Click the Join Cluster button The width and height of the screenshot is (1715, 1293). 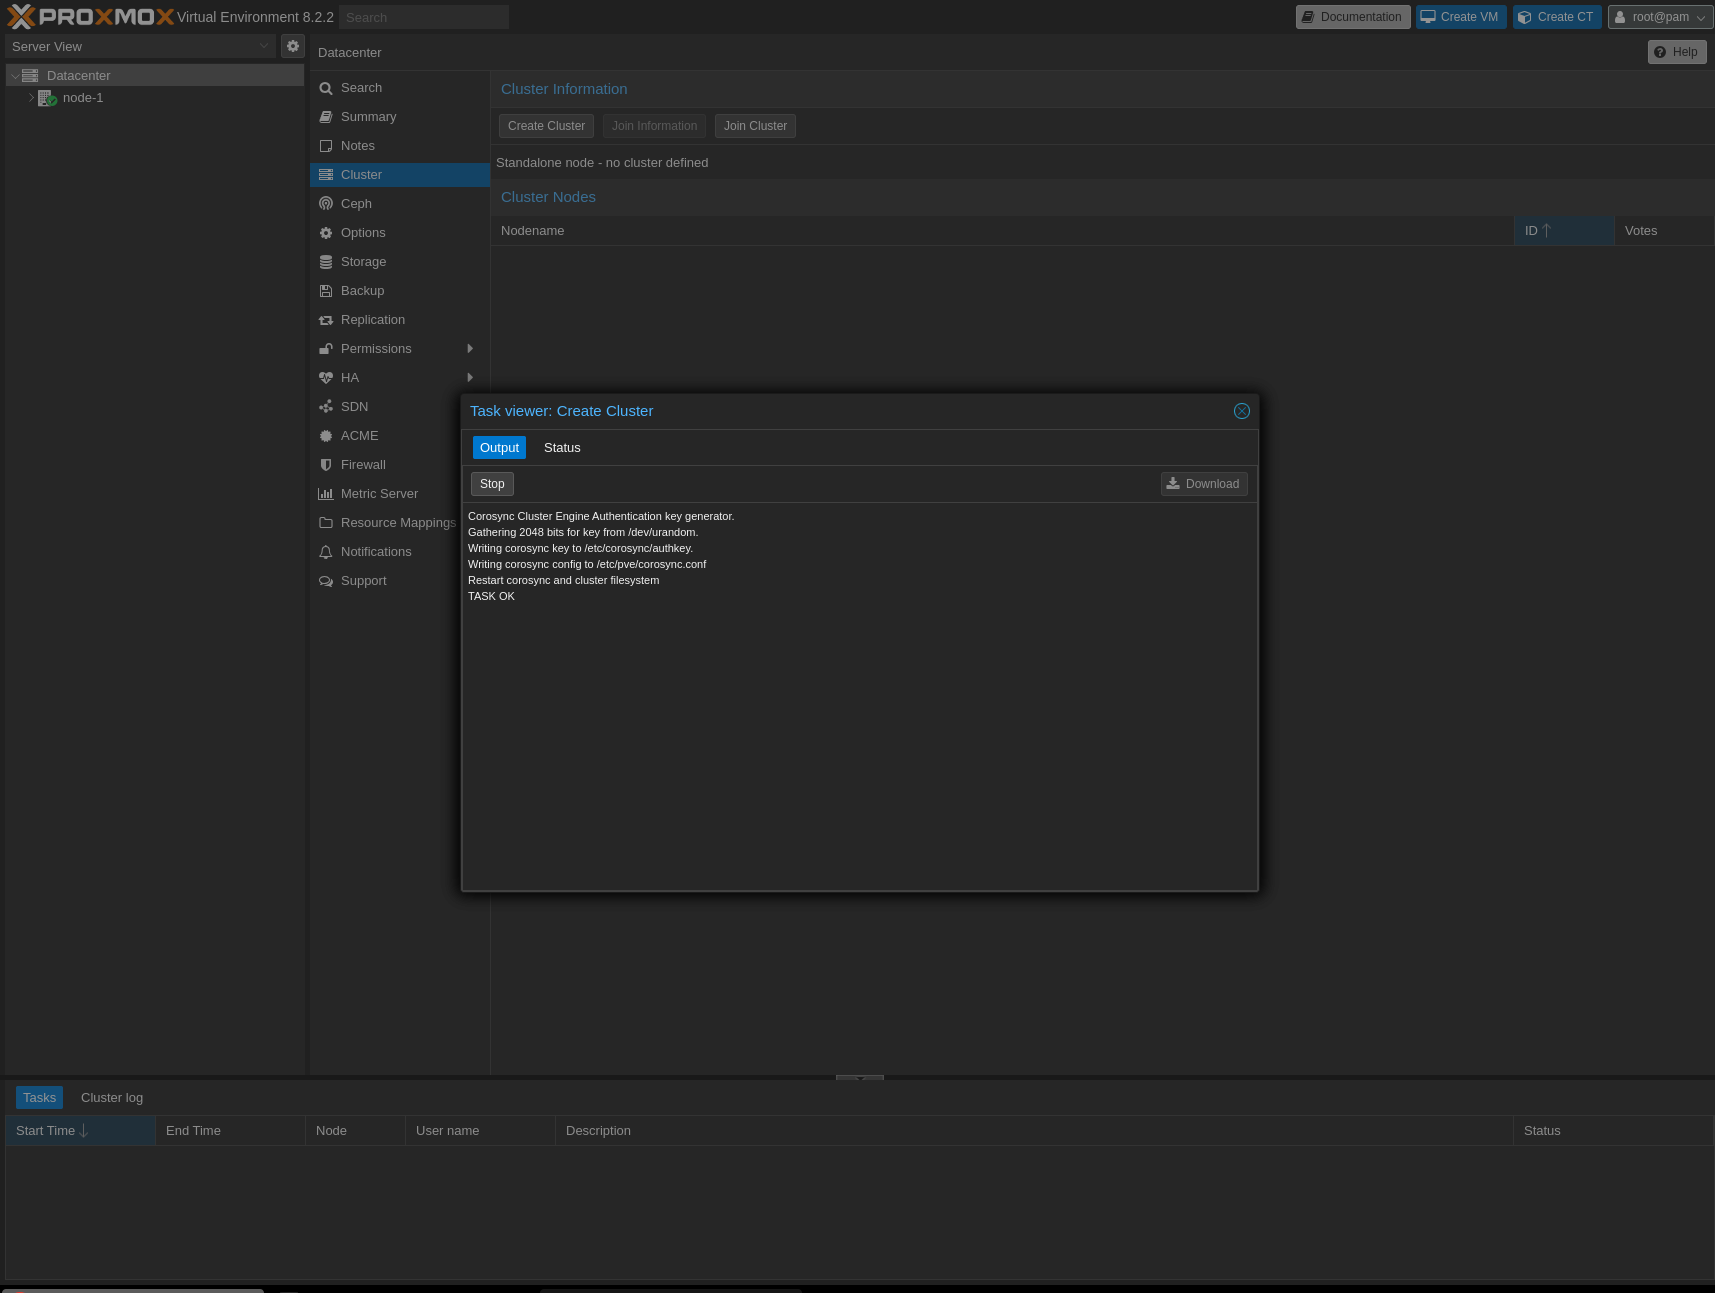click(x=754, y=125)
